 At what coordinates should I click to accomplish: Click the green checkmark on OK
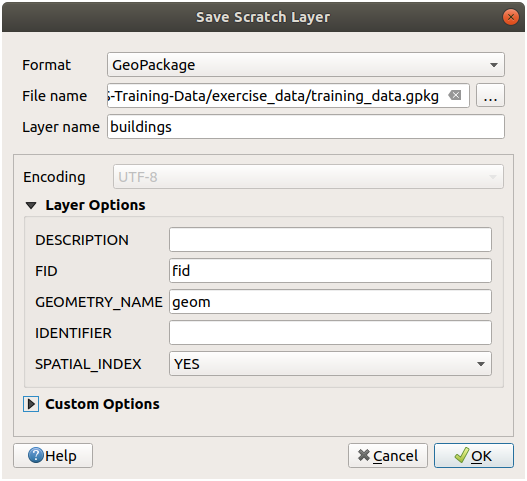point(461,455)
